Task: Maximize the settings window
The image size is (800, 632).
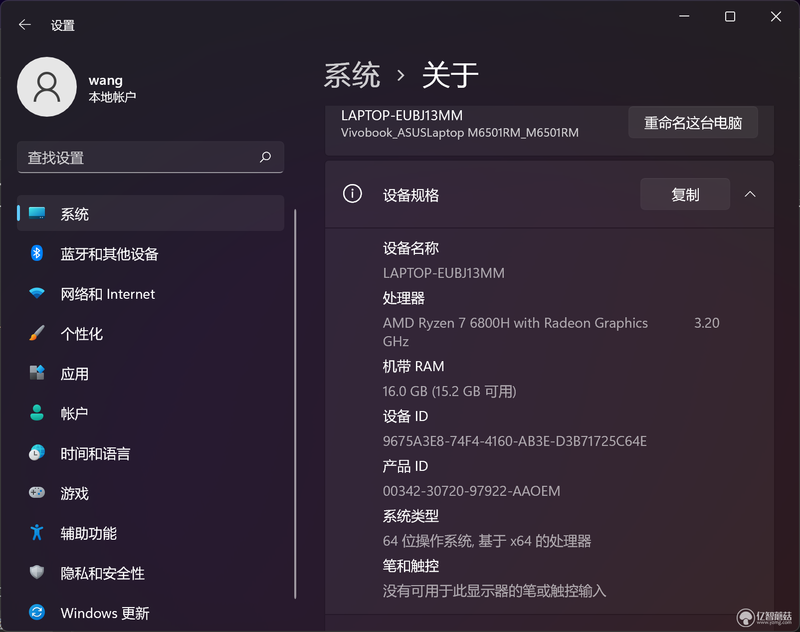Action: [730, 16]
